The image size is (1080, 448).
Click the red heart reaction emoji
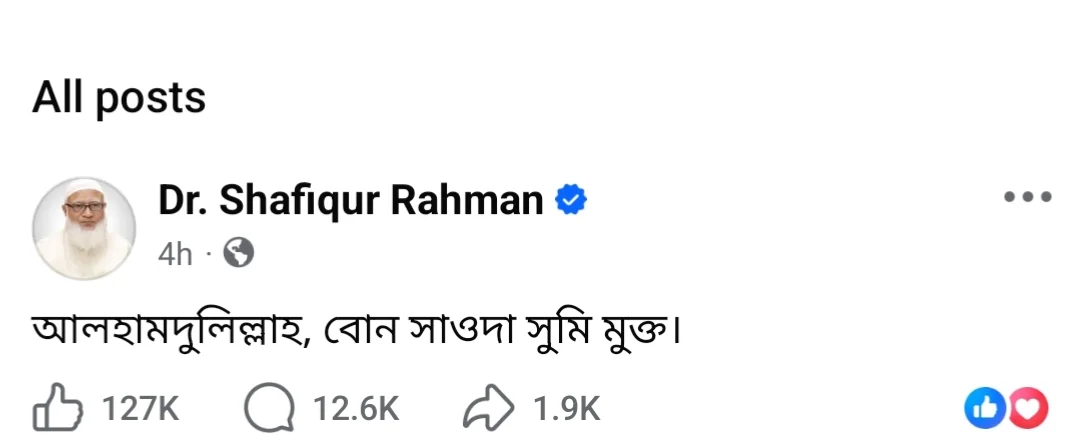click(x=1029, y=407)
